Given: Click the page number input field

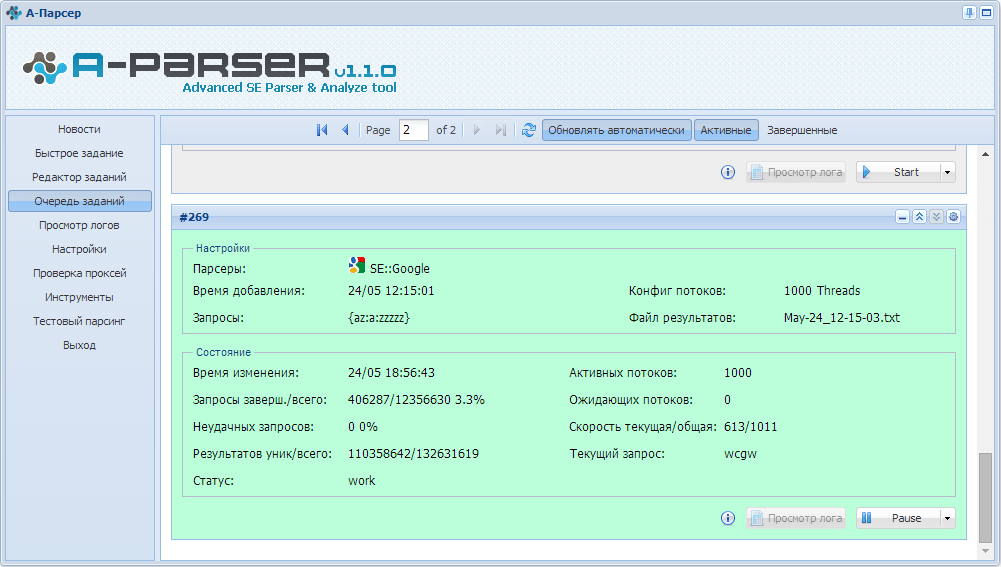Looking at the screenshot, I should coord(413,130).
